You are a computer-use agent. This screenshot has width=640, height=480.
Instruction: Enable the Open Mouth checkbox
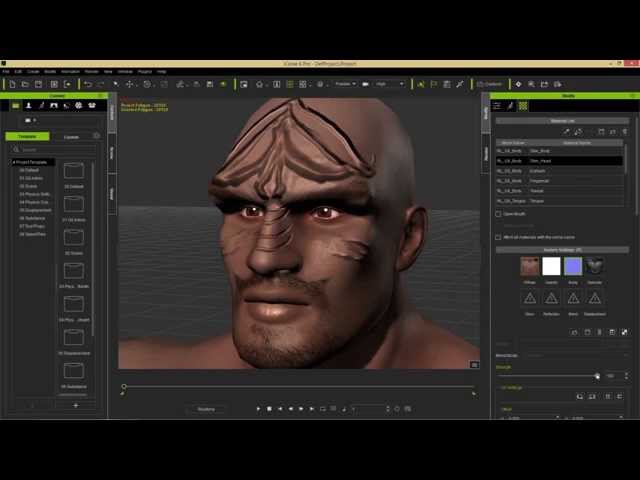(498, 214)
